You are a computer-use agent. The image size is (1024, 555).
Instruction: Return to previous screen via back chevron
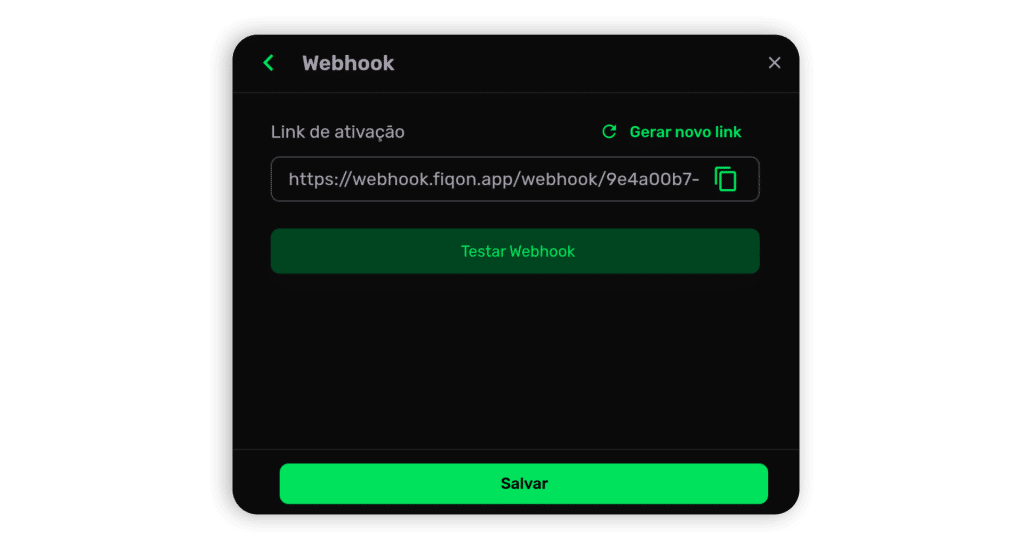click(x=268, y=63)
